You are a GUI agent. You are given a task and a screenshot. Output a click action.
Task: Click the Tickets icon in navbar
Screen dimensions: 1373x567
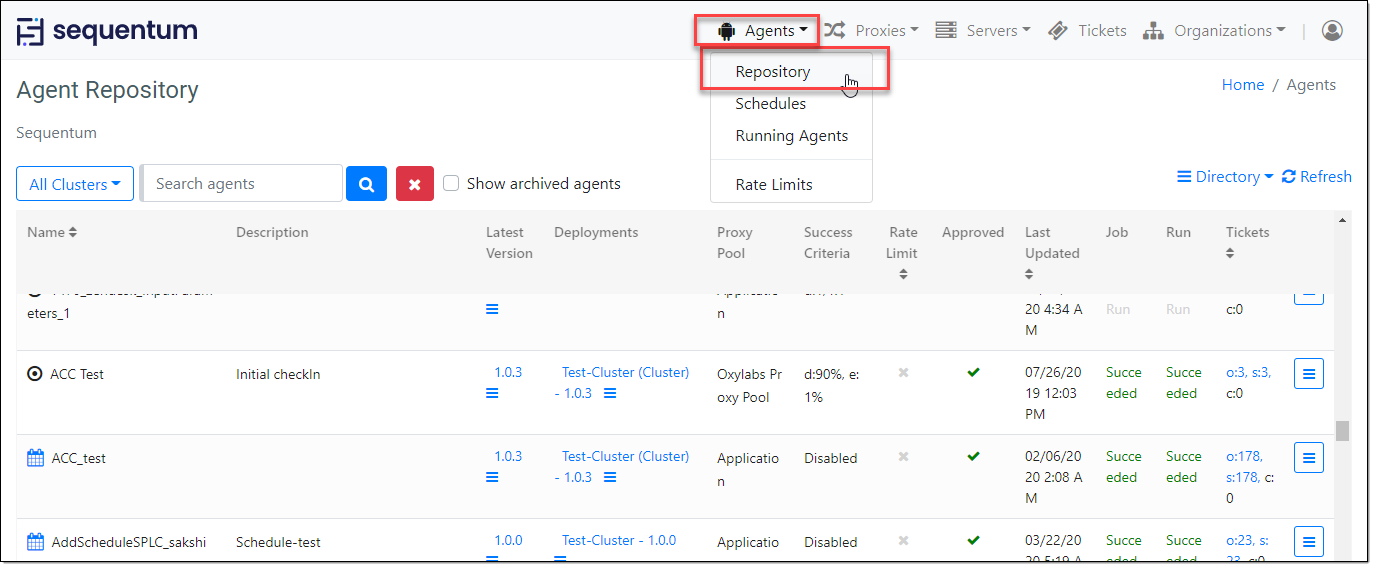point(1058,31)
